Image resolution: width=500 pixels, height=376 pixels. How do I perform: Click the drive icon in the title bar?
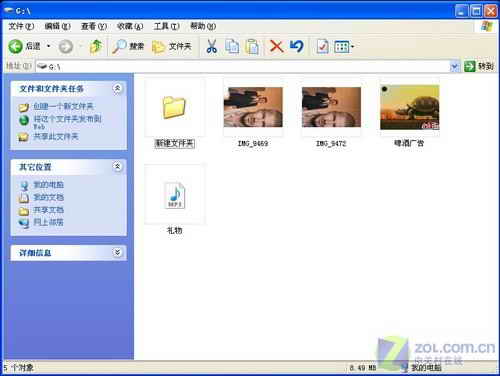8,11
